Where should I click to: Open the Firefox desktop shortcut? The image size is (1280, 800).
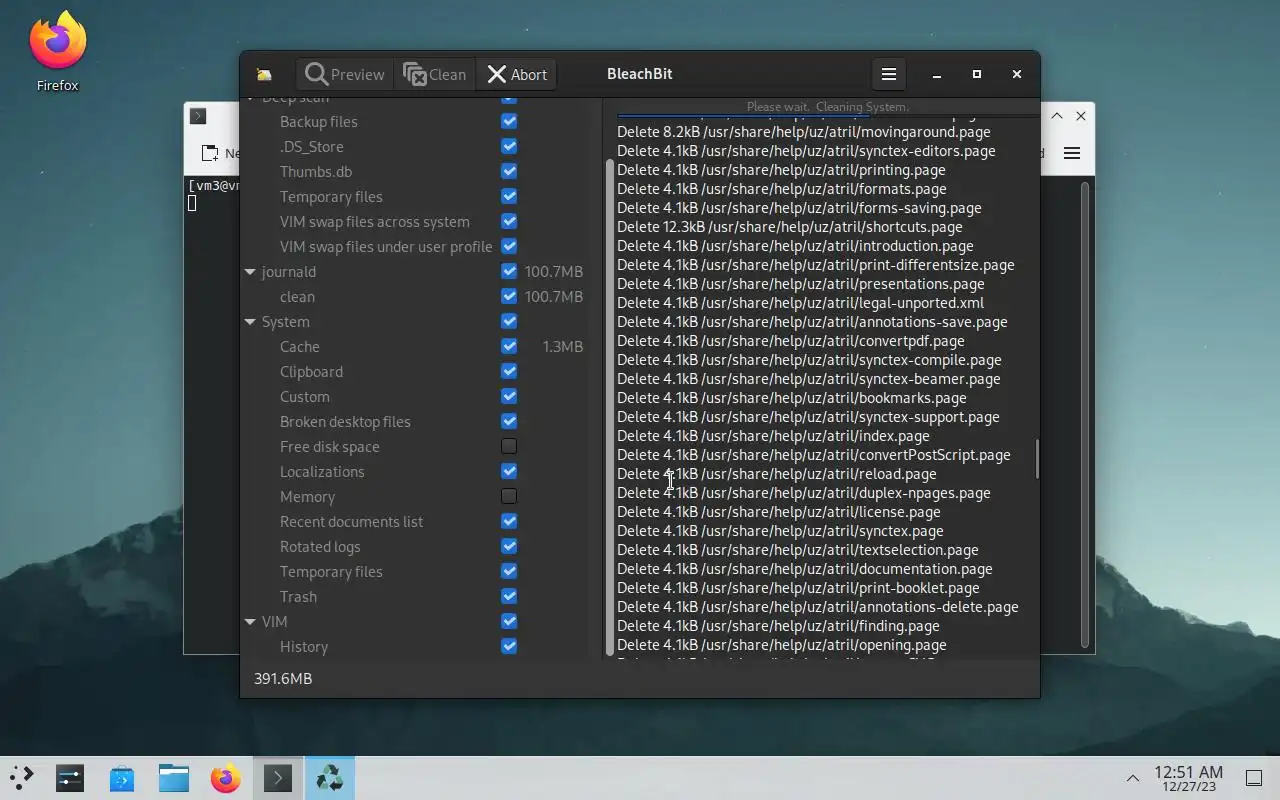click(58, 52)
